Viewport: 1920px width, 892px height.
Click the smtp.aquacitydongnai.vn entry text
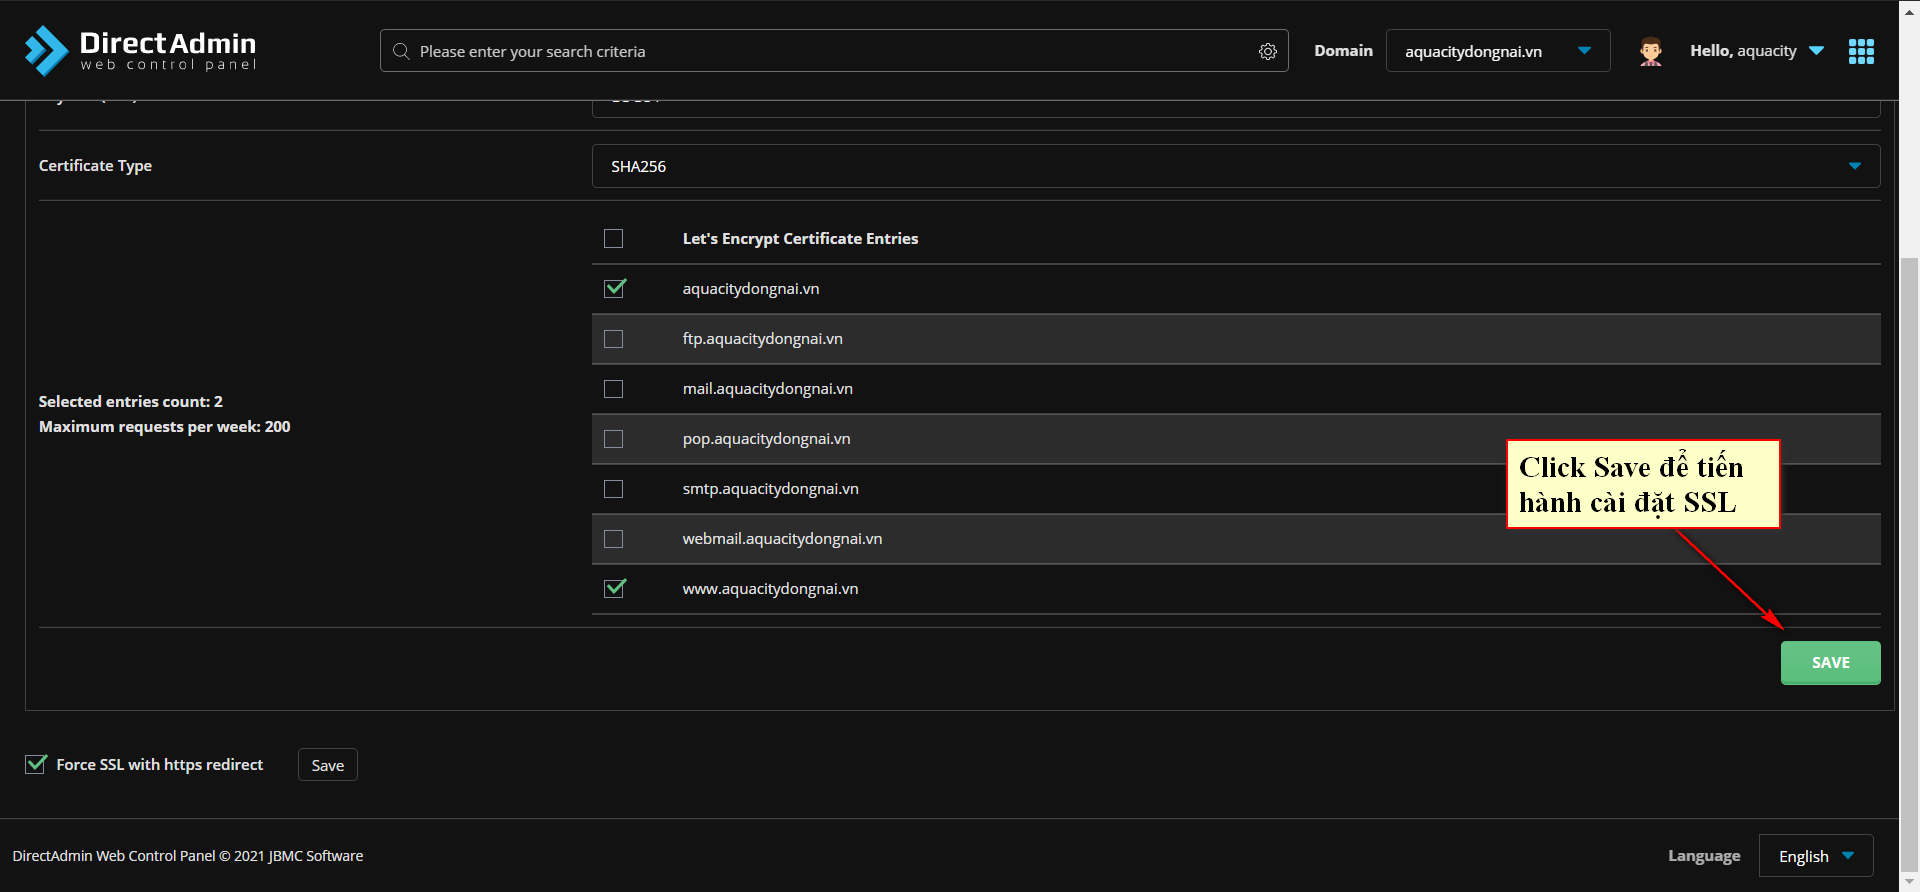[770, 489]
